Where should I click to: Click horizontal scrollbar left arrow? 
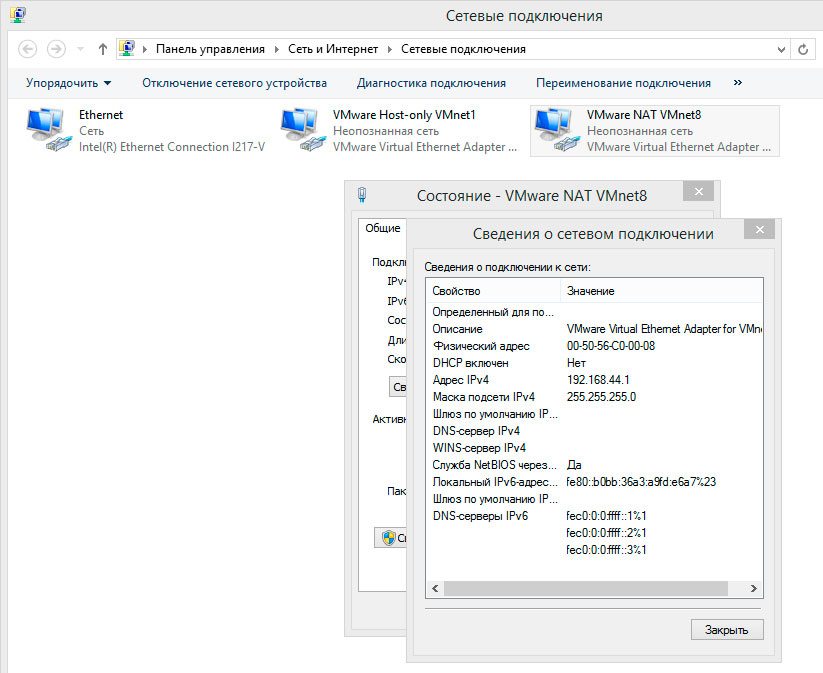pyautogui.click(x=435, y=588)
